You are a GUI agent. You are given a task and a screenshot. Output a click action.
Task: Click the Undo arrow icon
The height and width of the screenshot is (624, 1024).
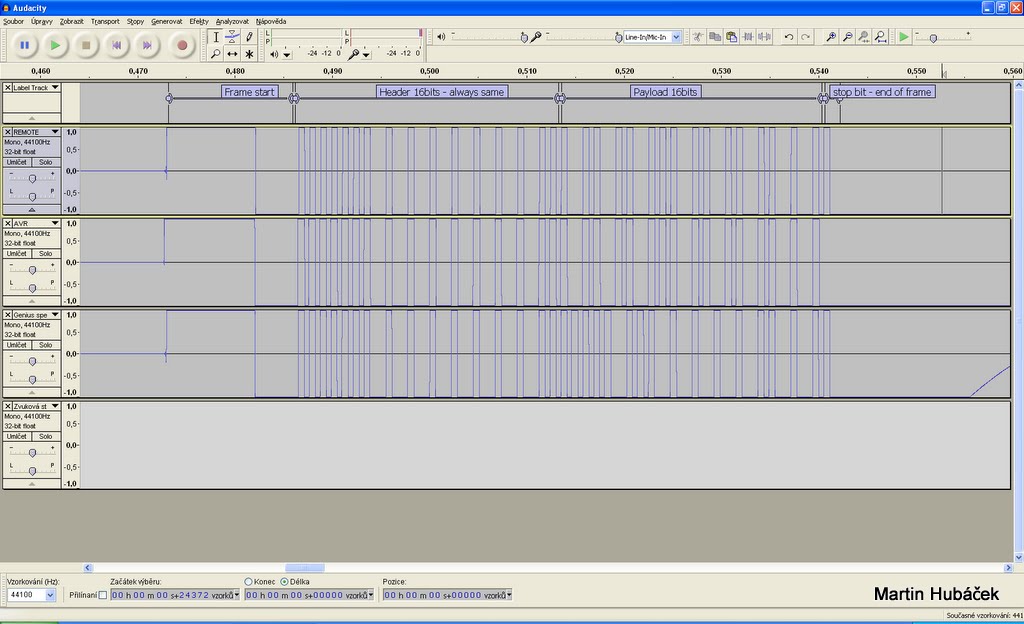[x=789, y=37]
